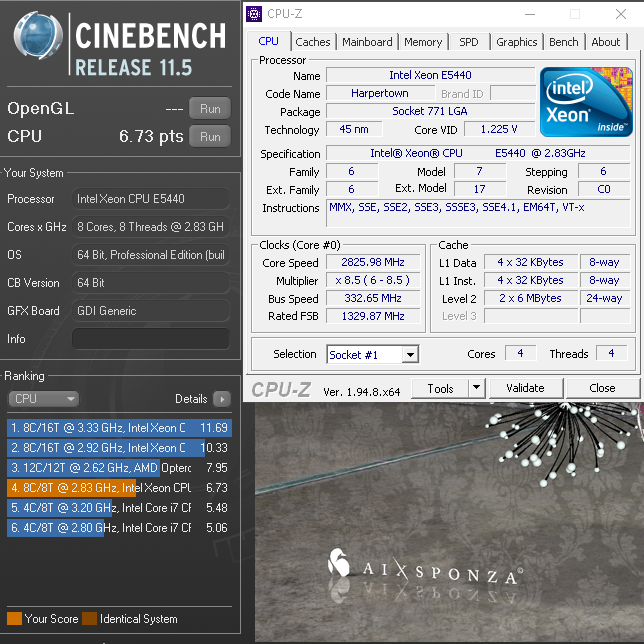
Task: Click the Core Speed value 2825.98 MHz
Action: [x=373, y=262]
